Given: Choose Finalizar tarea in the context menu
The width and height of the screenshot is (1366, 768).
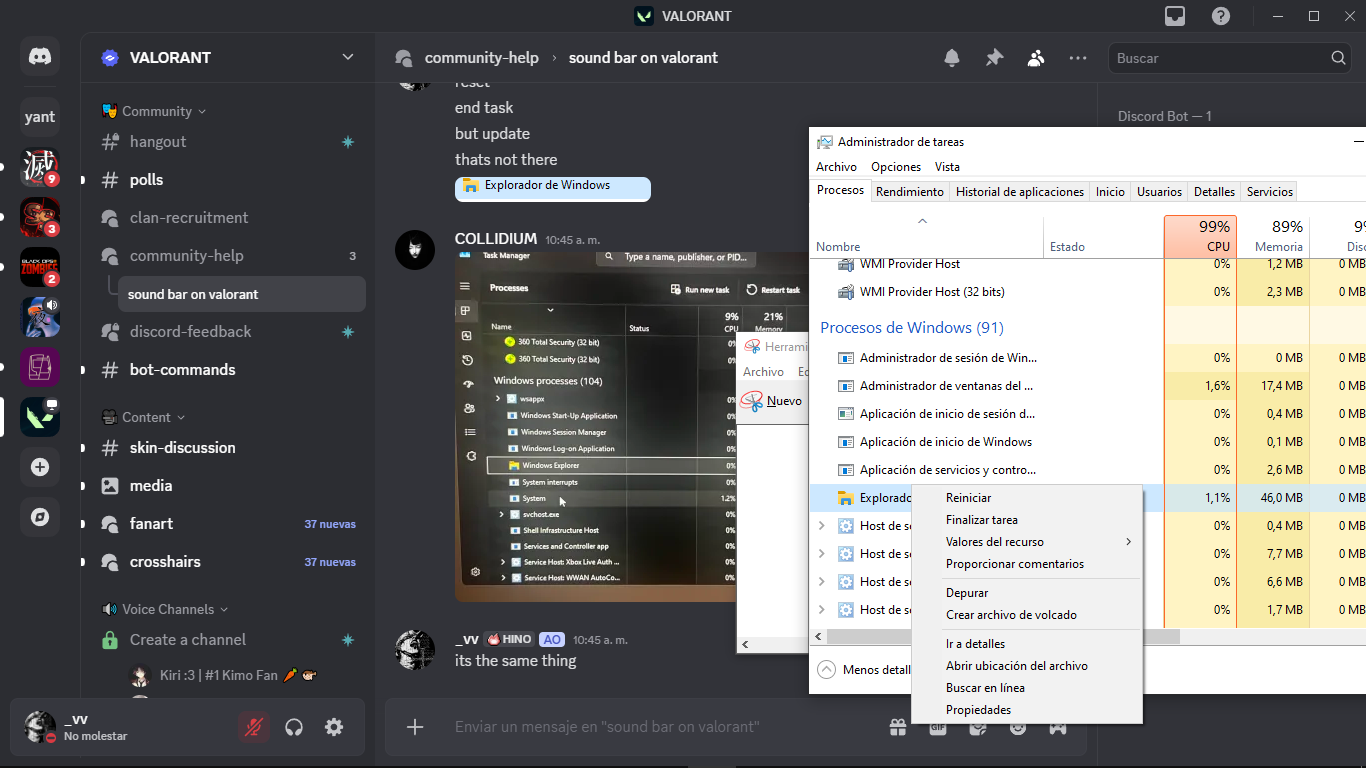Looking at the screenshot, I should click(1027, 520).
